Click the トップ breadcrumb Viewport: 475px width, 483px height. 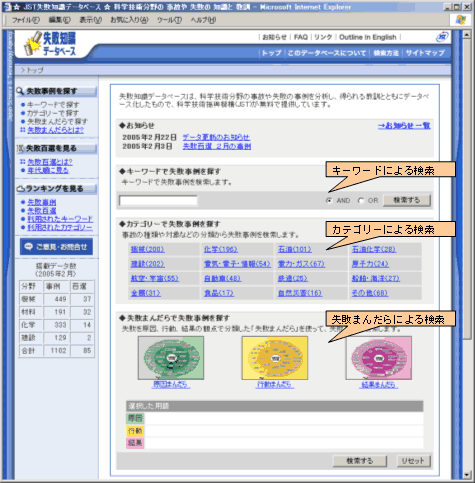[35, 70]
